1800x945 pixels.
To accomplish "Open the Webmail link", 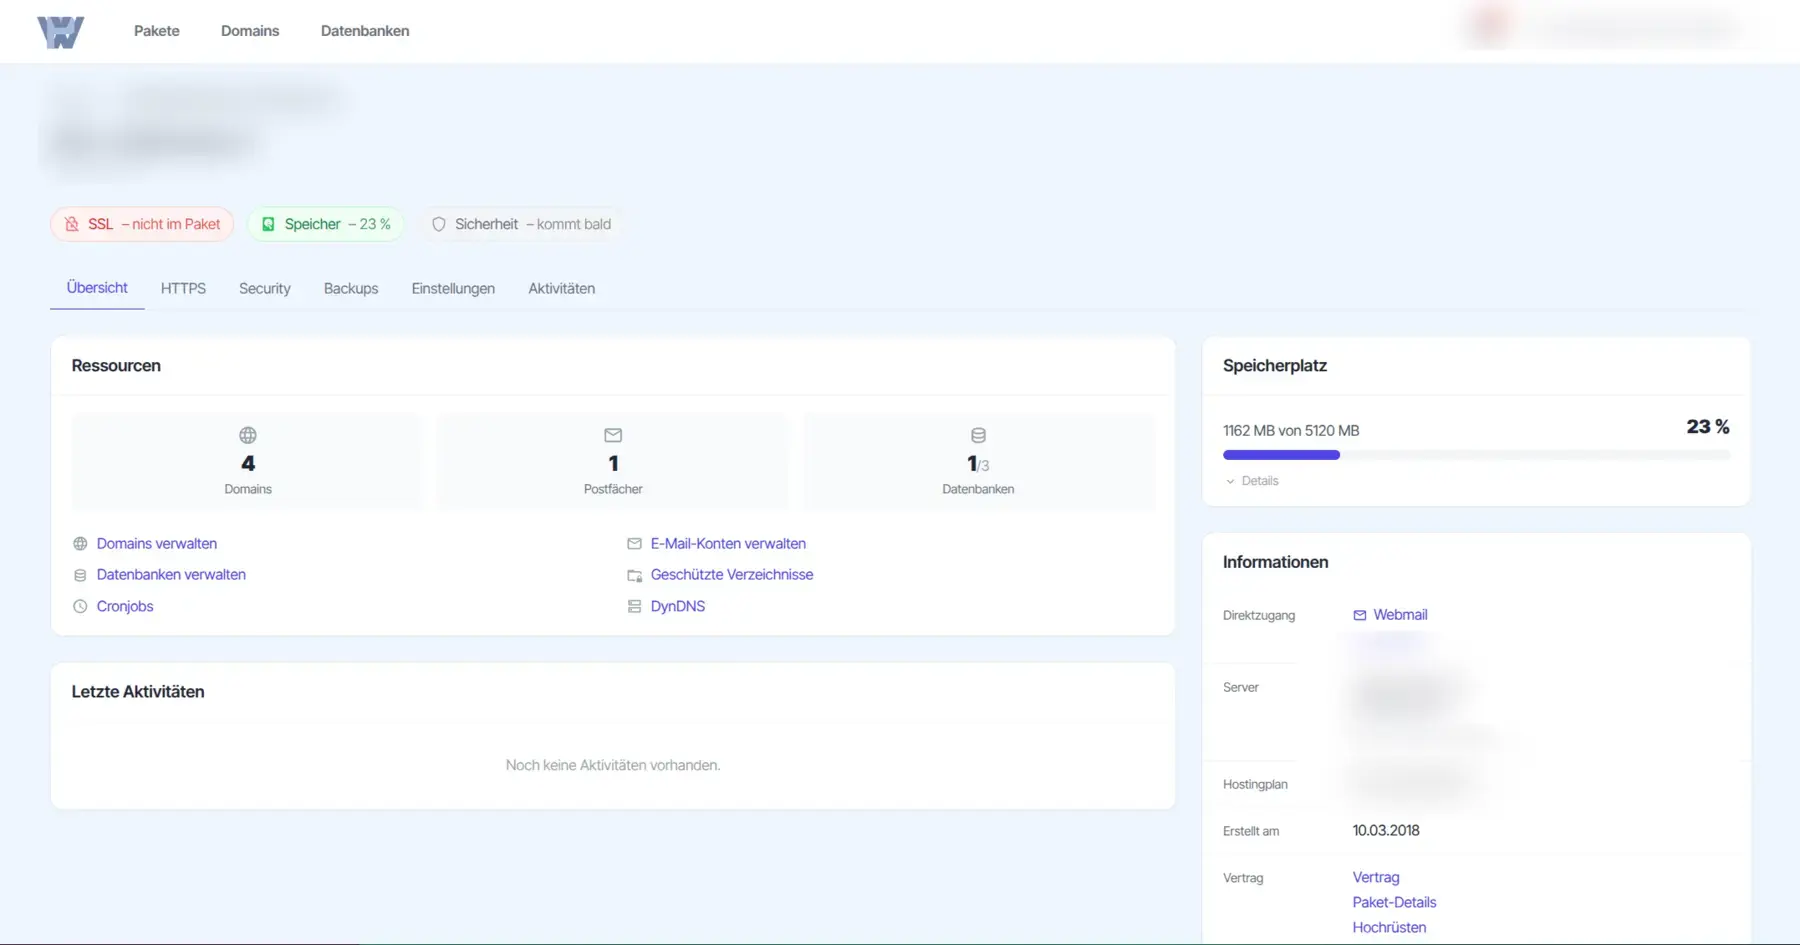I will [x=1400, y=615].
